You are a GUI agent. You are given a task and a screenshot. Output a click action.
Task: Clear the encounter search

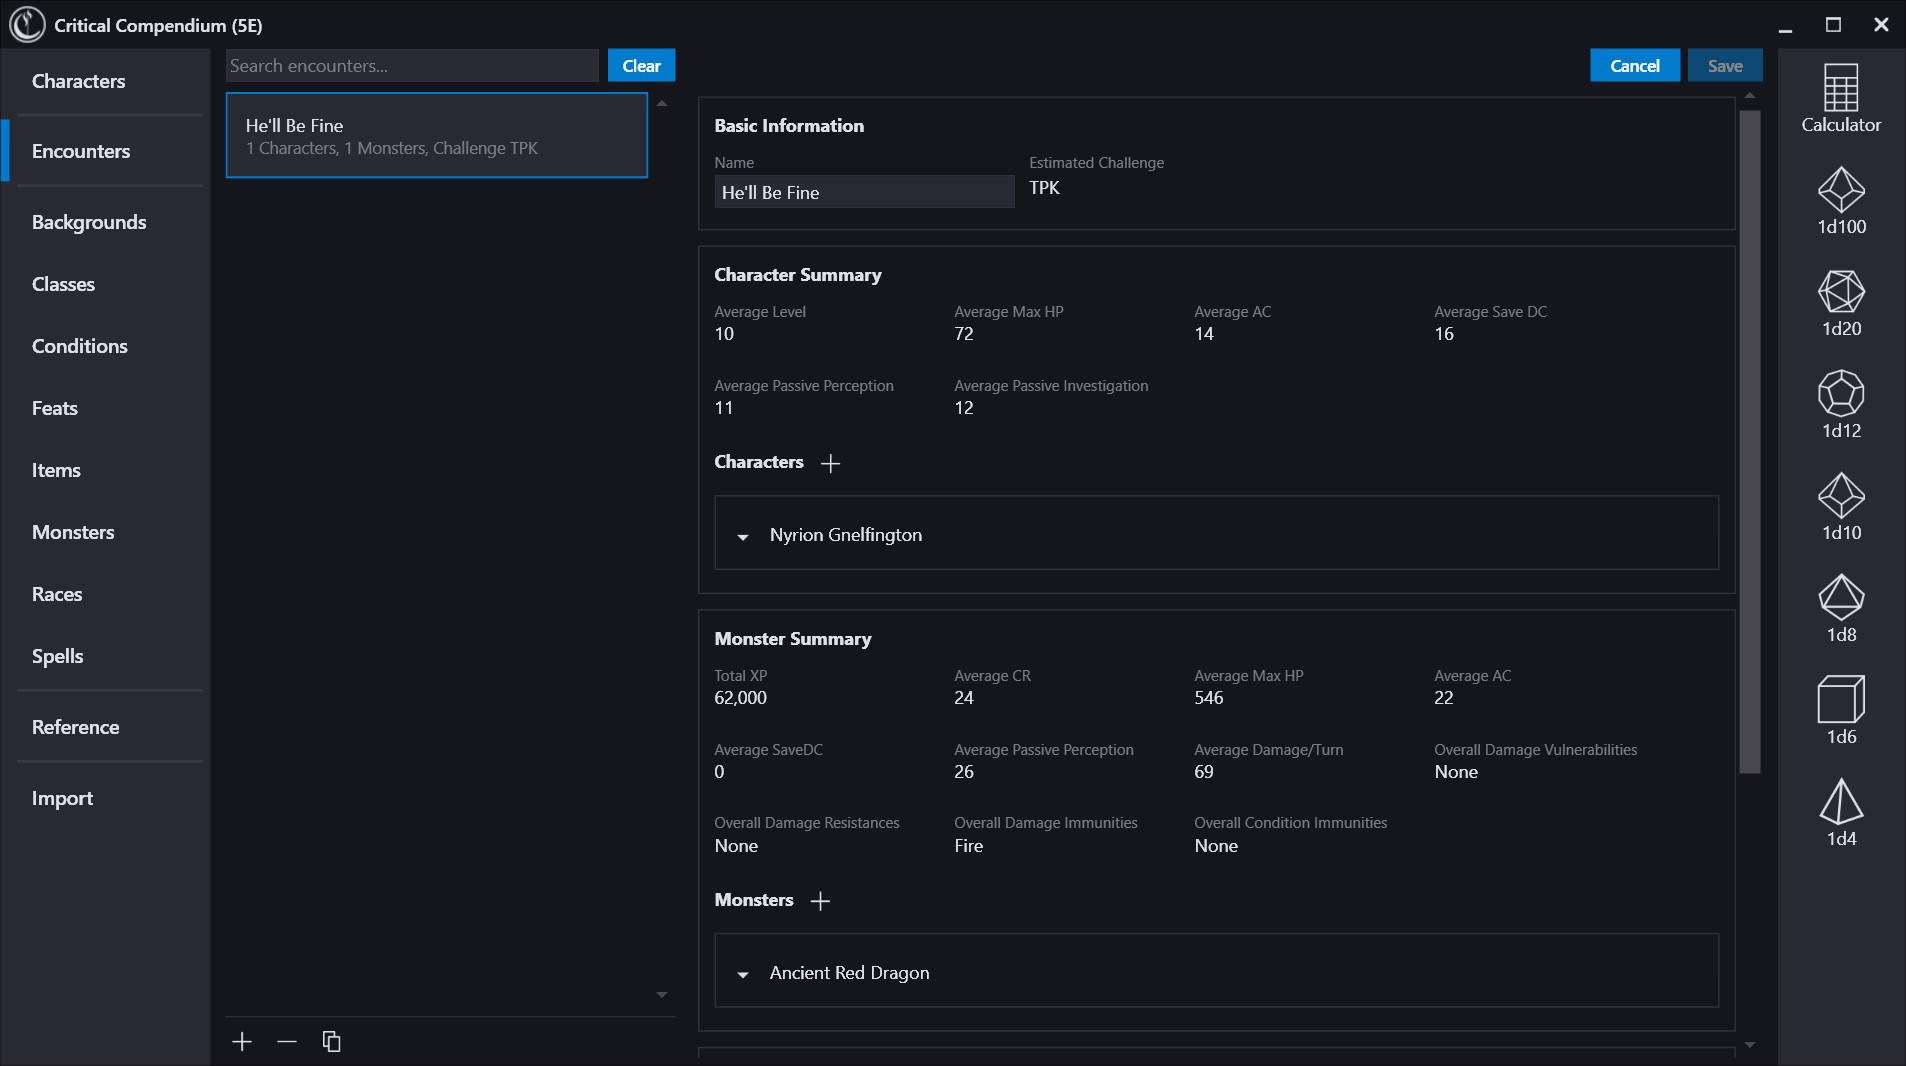coord(641,65)
